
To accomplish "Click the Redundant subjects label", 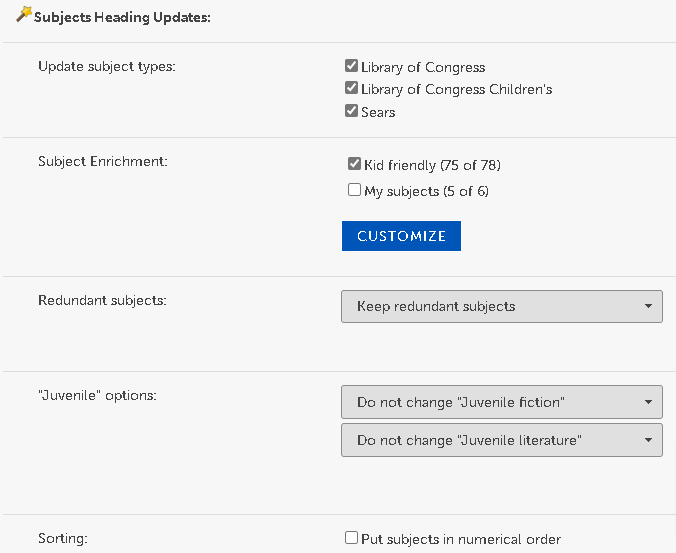I will 102,300.
